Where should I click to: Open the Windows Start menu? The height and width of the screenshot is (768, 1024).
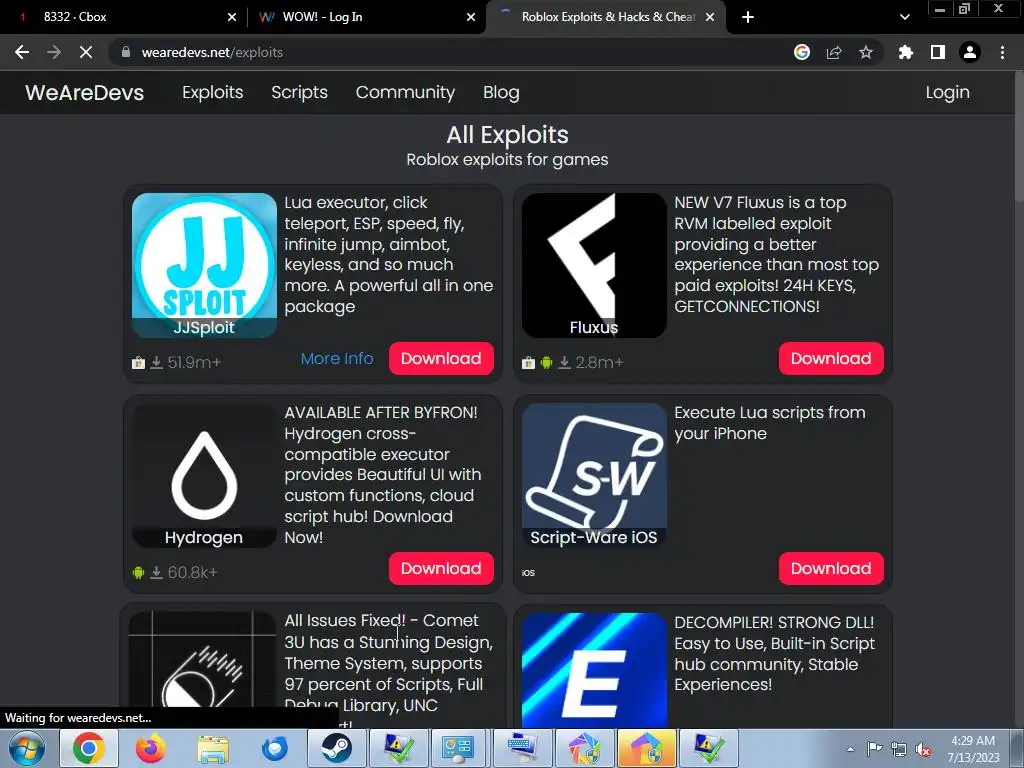pyautogui.click(x=27, y=748)
